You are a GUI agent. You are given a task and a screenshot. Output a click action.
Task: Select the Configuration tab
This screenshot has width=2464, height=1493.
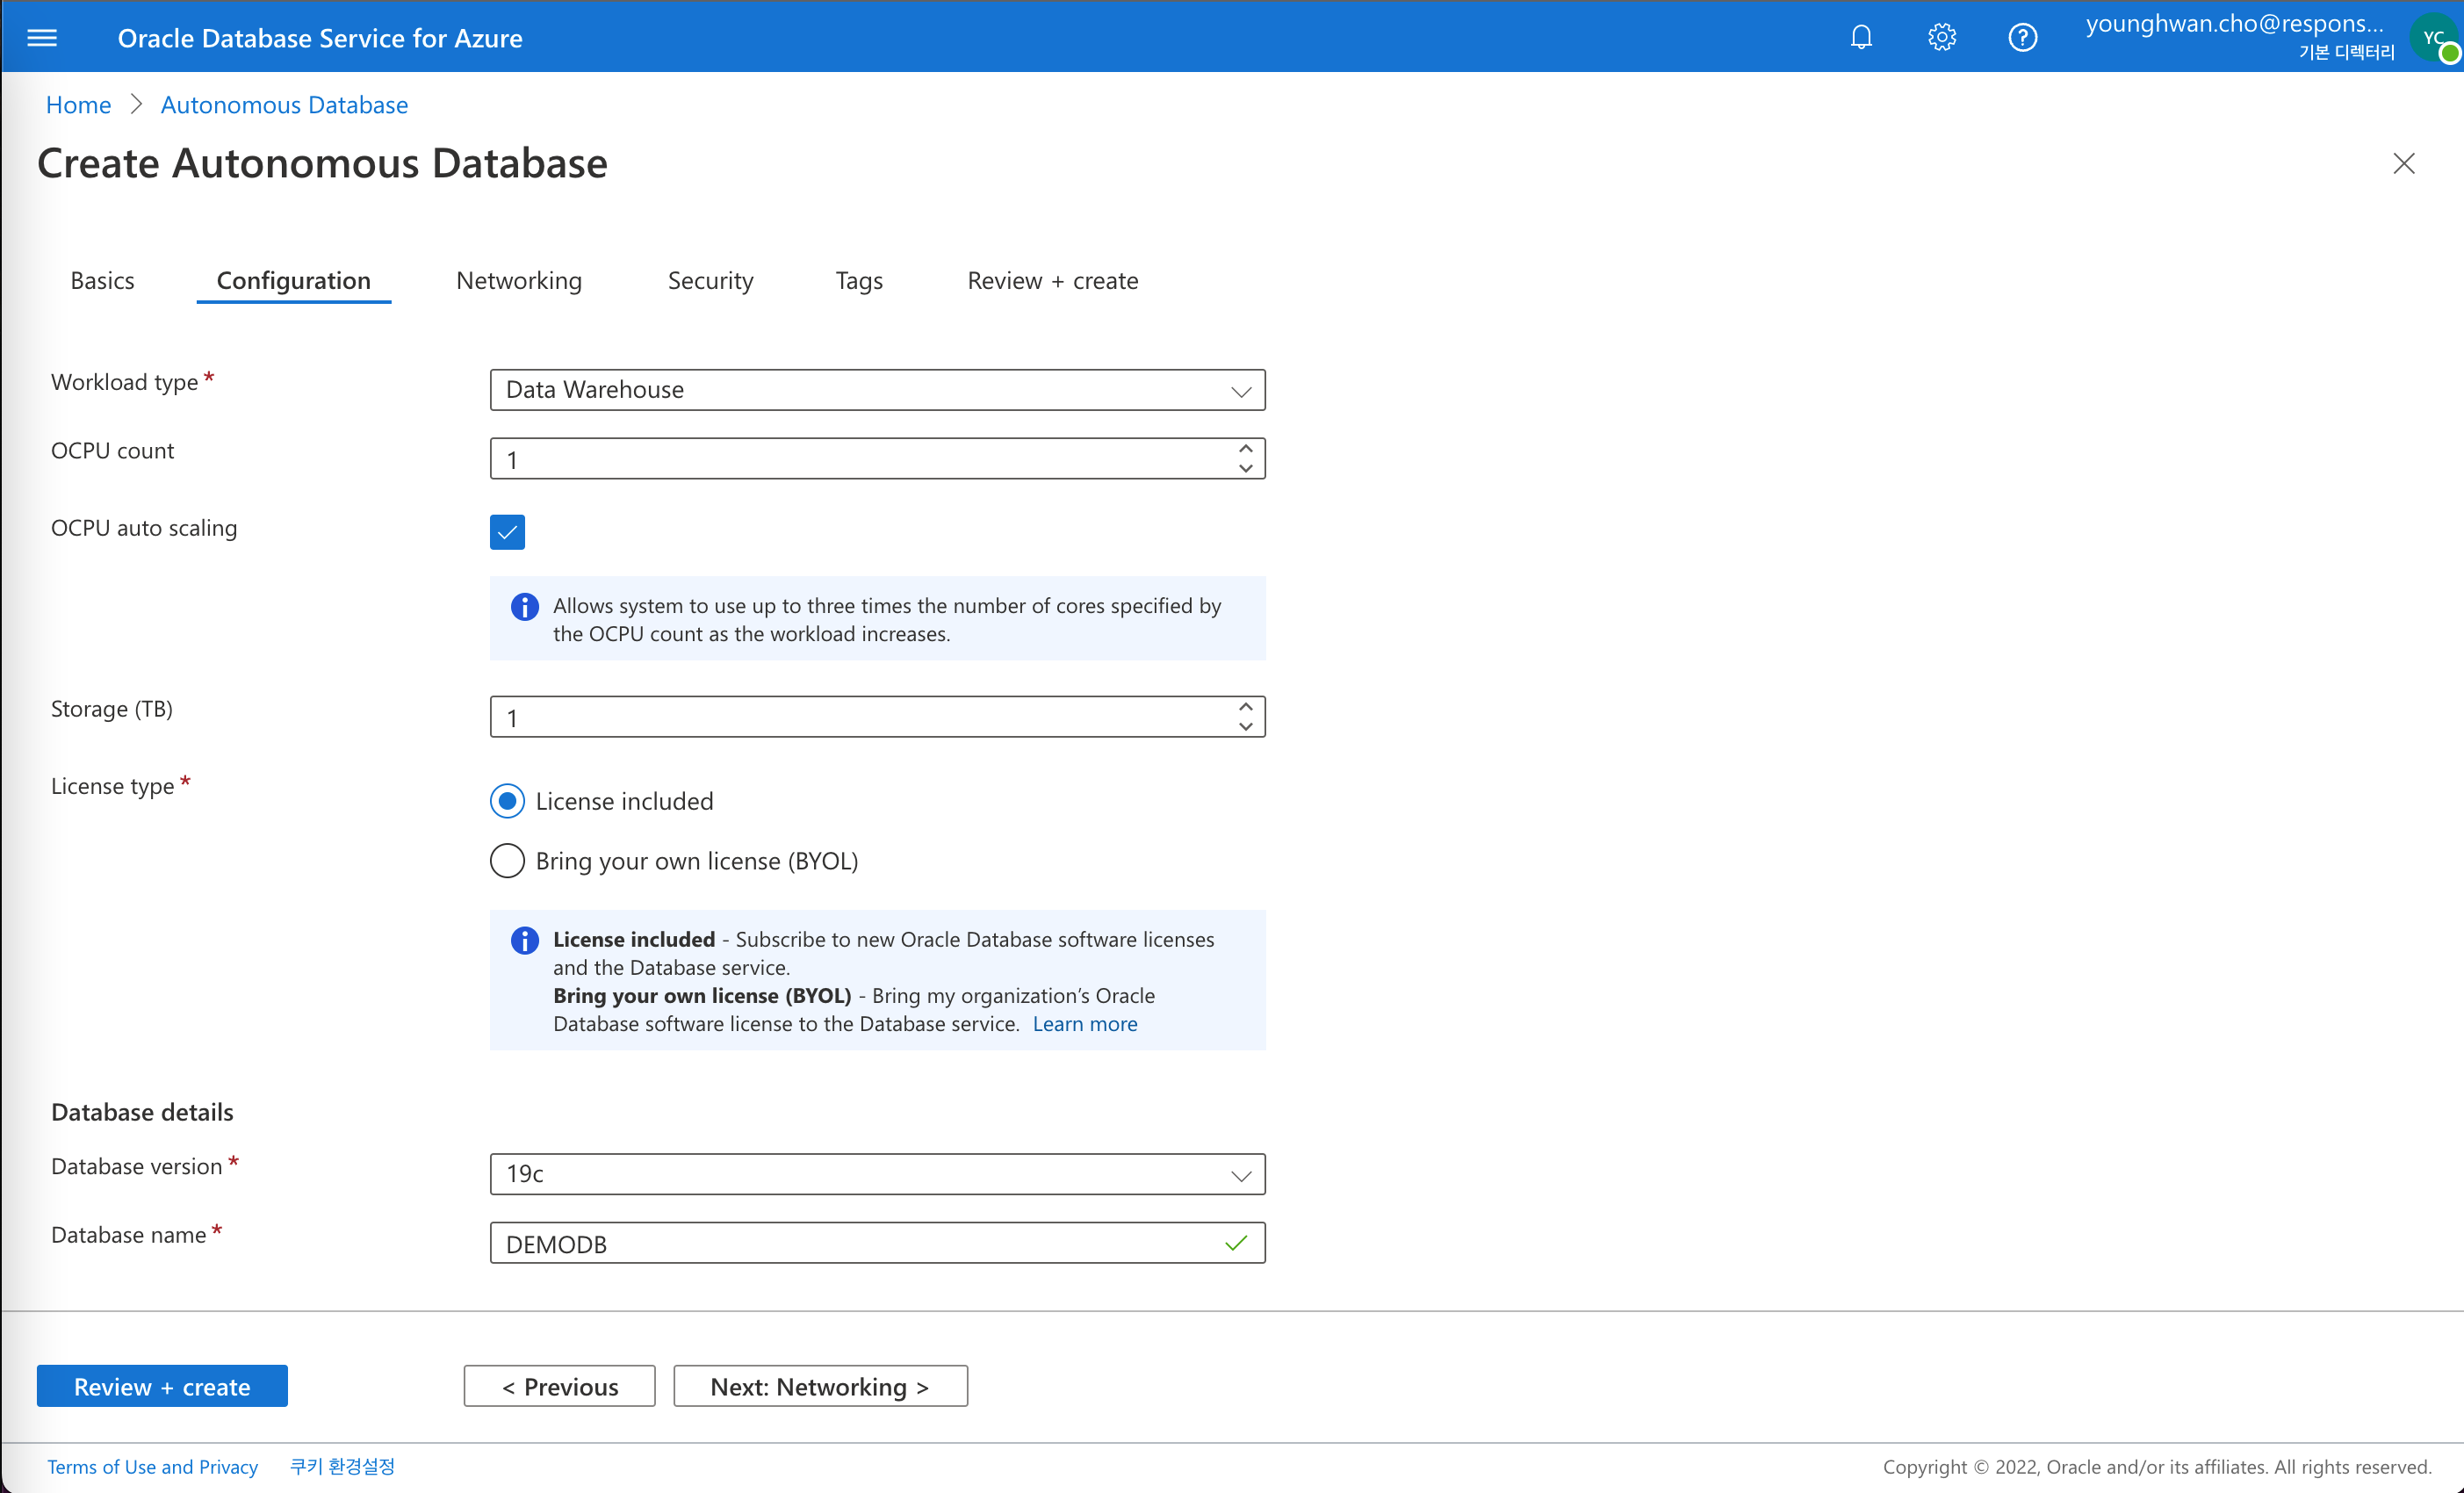click(294, 281)
